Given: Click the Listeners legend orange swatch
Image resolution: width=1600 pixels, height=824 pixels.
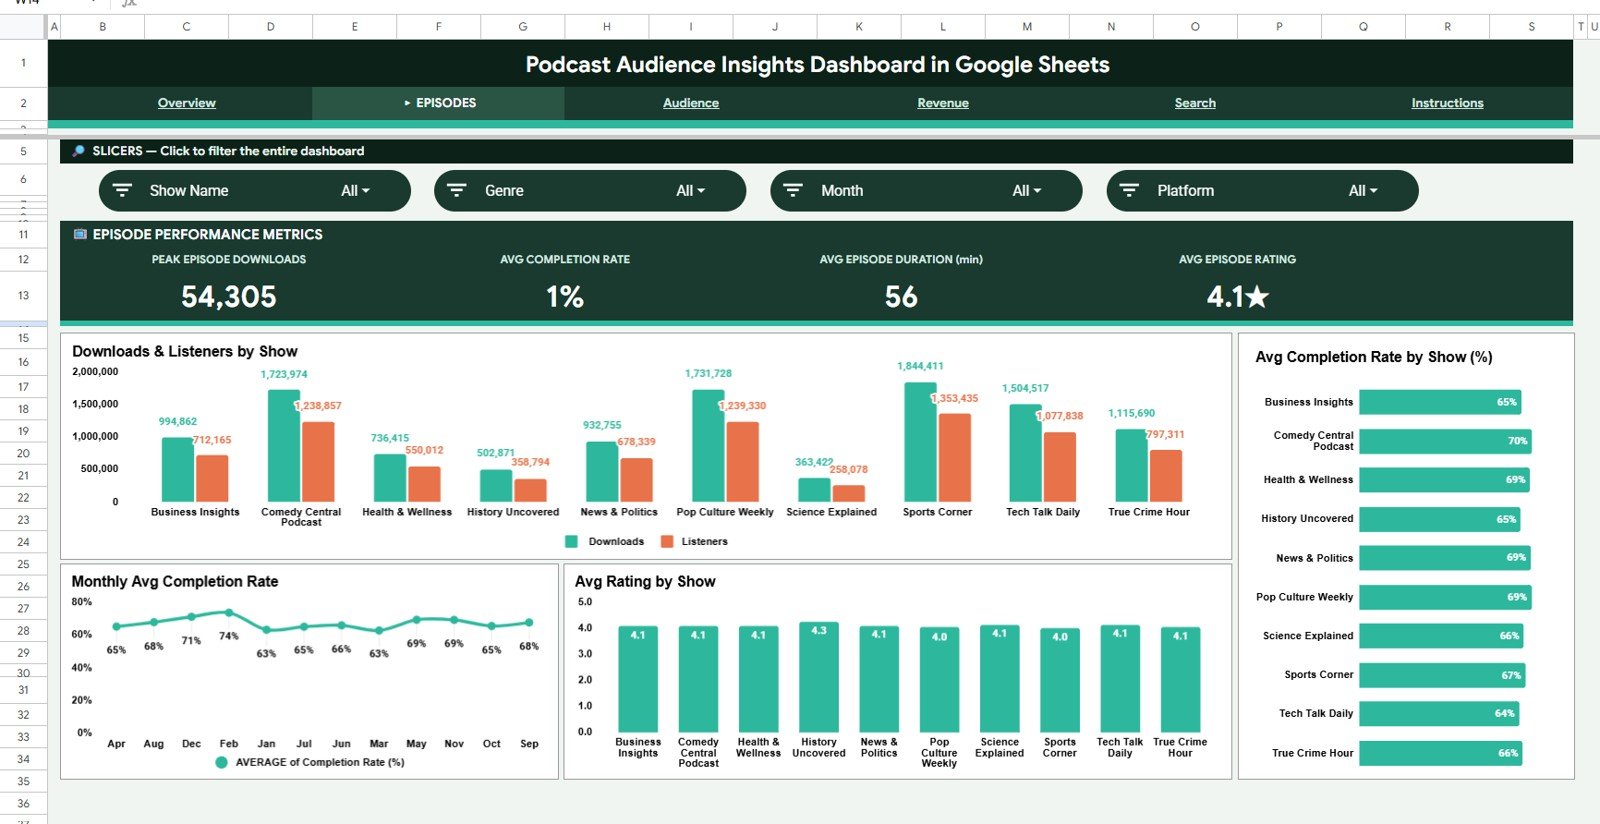Looking at the screenshot, I should (667, 541).
